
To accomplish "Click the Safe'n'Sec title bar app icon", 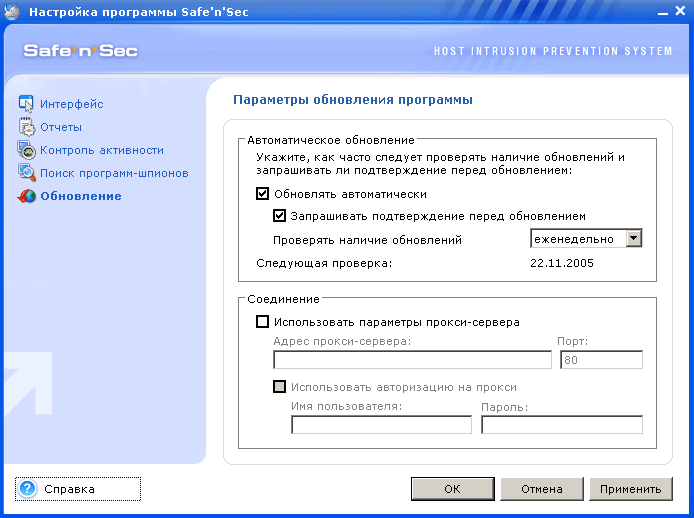I will (12, 12).
